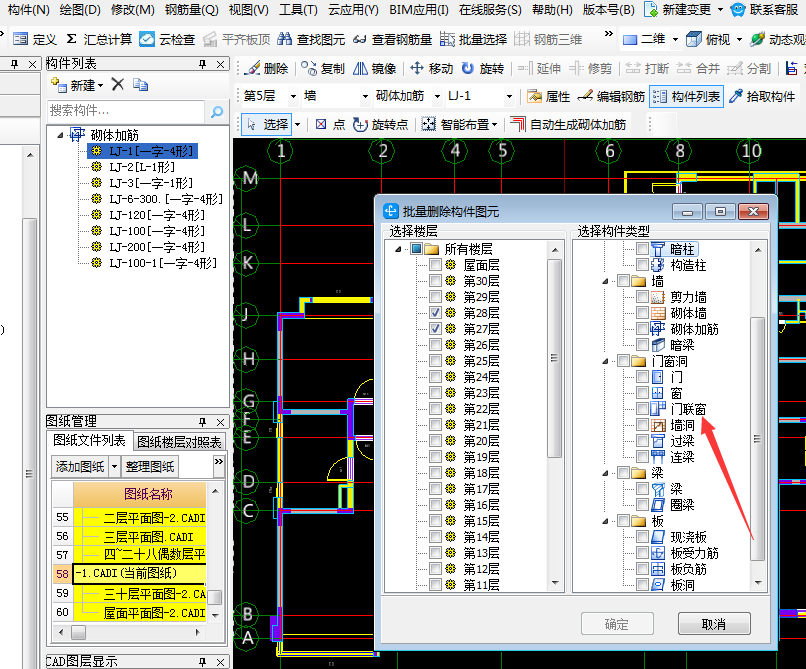Open the 第5层 floor dropdown

[293, 96]
